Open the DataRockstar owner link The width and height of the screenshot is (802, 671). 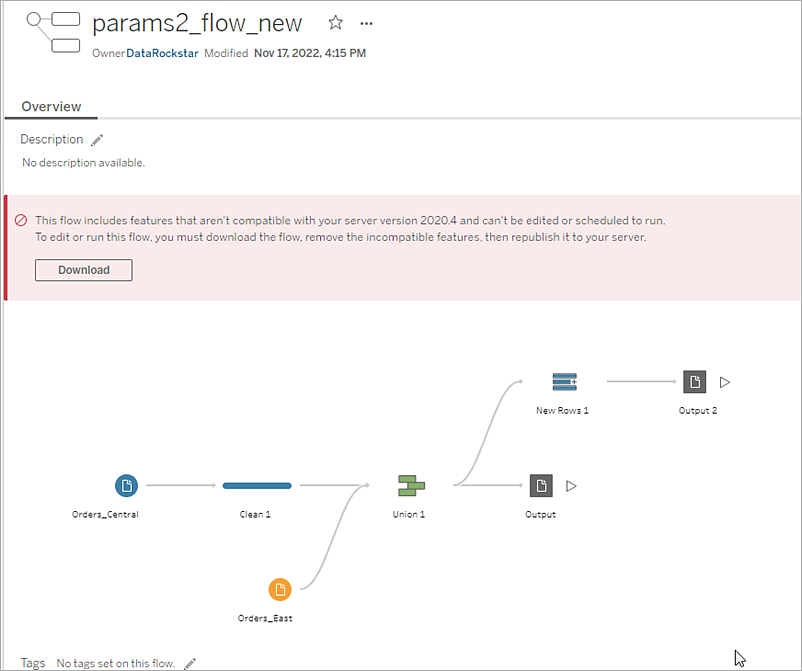[162, 53]
